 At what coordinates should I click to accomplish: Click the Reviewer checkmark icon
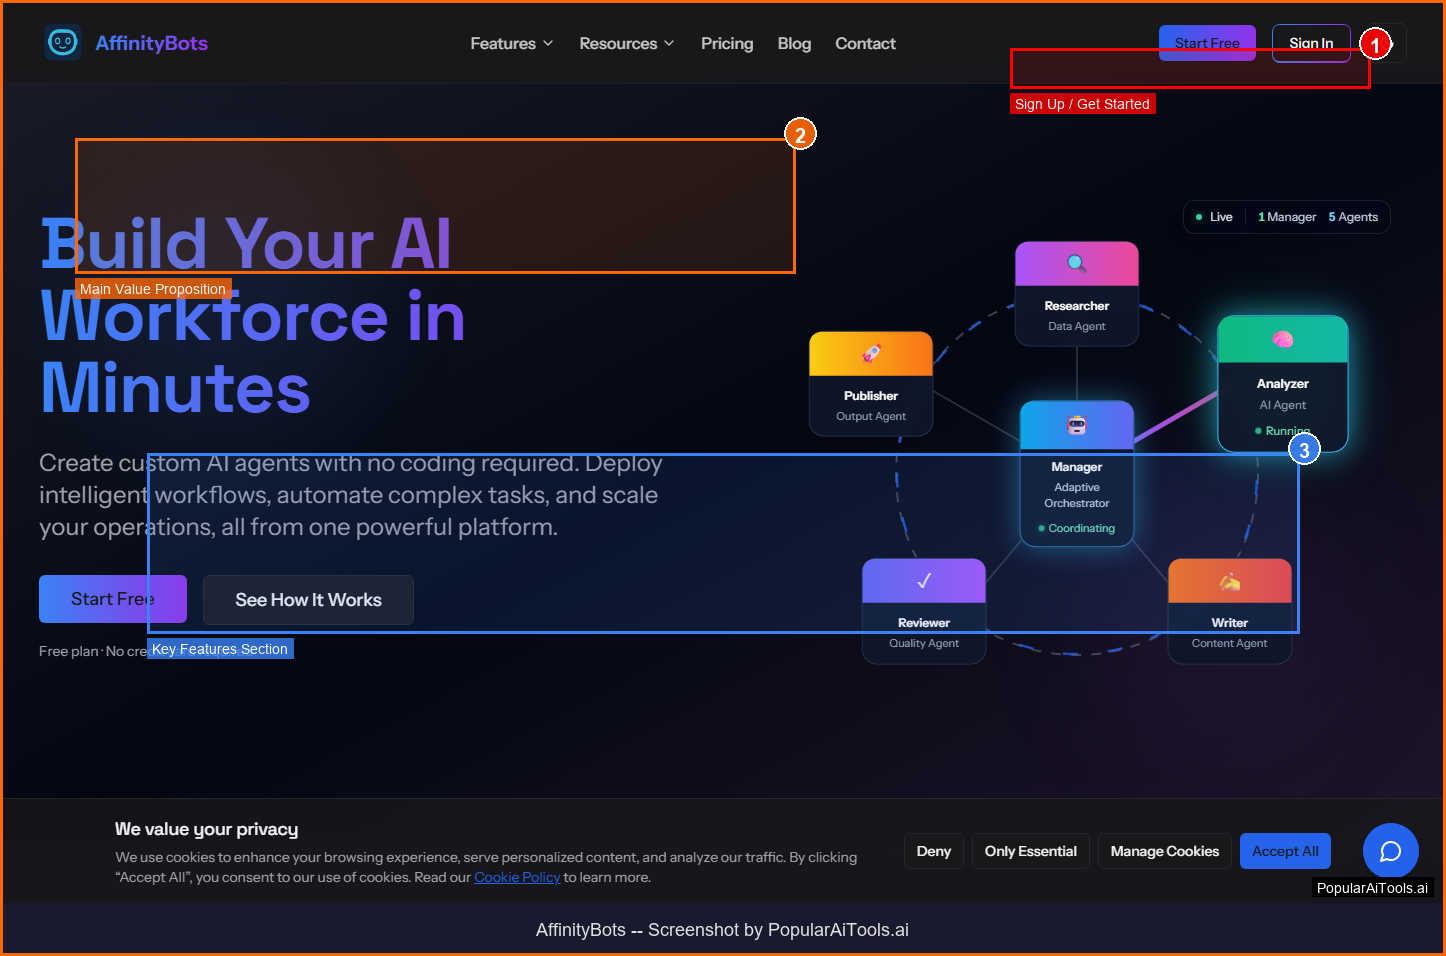pyautogui.click(x=924, y=581)
